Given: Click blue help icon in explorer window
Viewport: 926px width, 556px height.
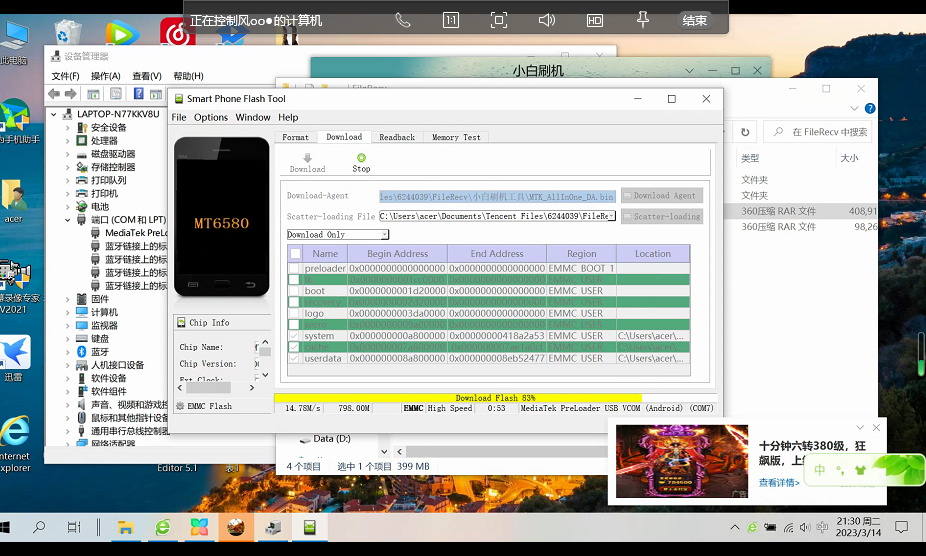Looking at the screenshot, I should [870, 108].
